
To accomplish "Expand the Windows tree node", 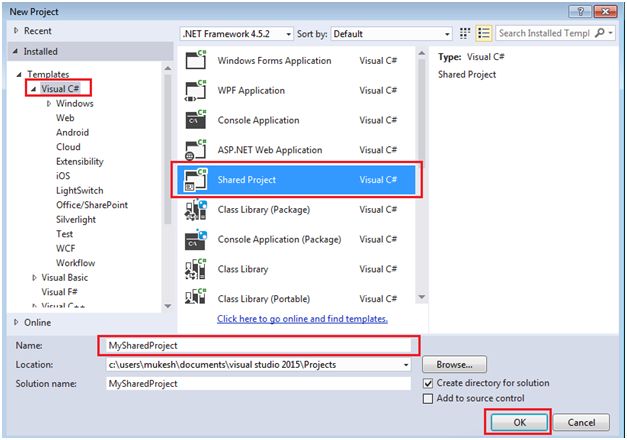I will [x=49, y=104].
